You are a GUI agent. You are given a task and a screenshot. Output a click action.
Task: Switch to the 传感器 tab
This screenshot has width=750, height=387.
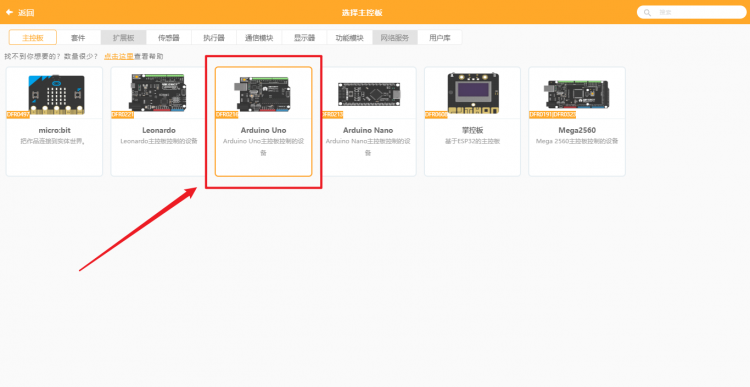click(x=168, y=37)
